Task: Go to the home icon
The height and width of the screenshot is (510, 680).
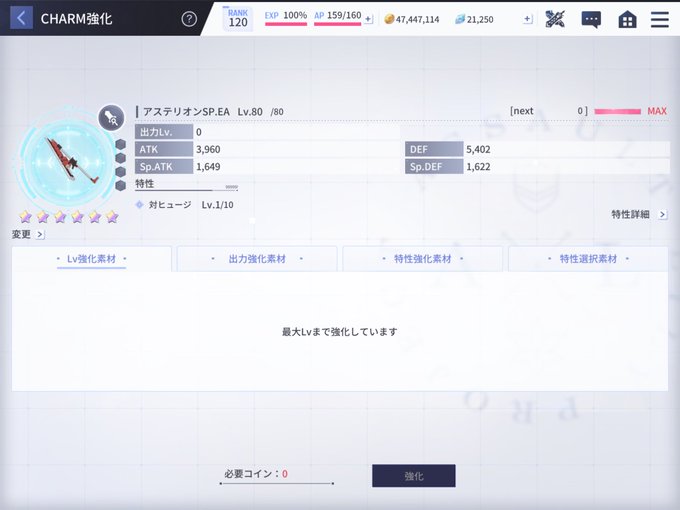Action: tap(627, 20)
